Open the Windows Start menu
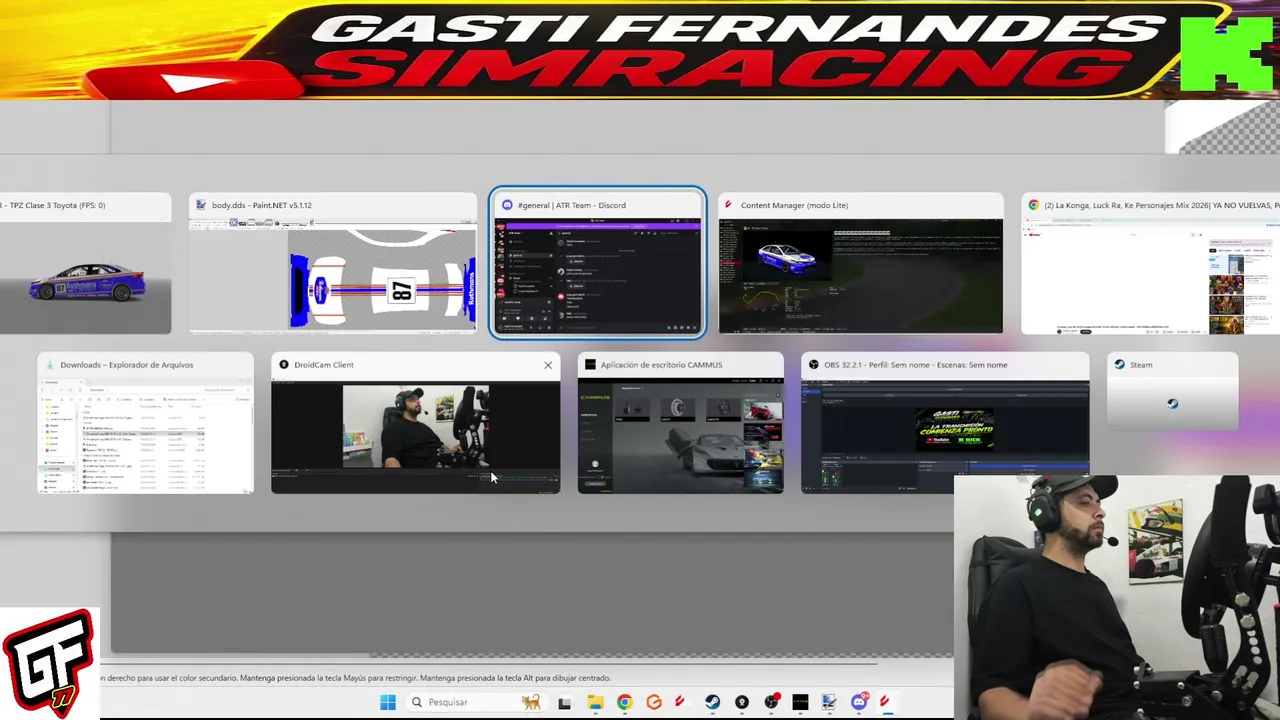 tap(388, 702)
